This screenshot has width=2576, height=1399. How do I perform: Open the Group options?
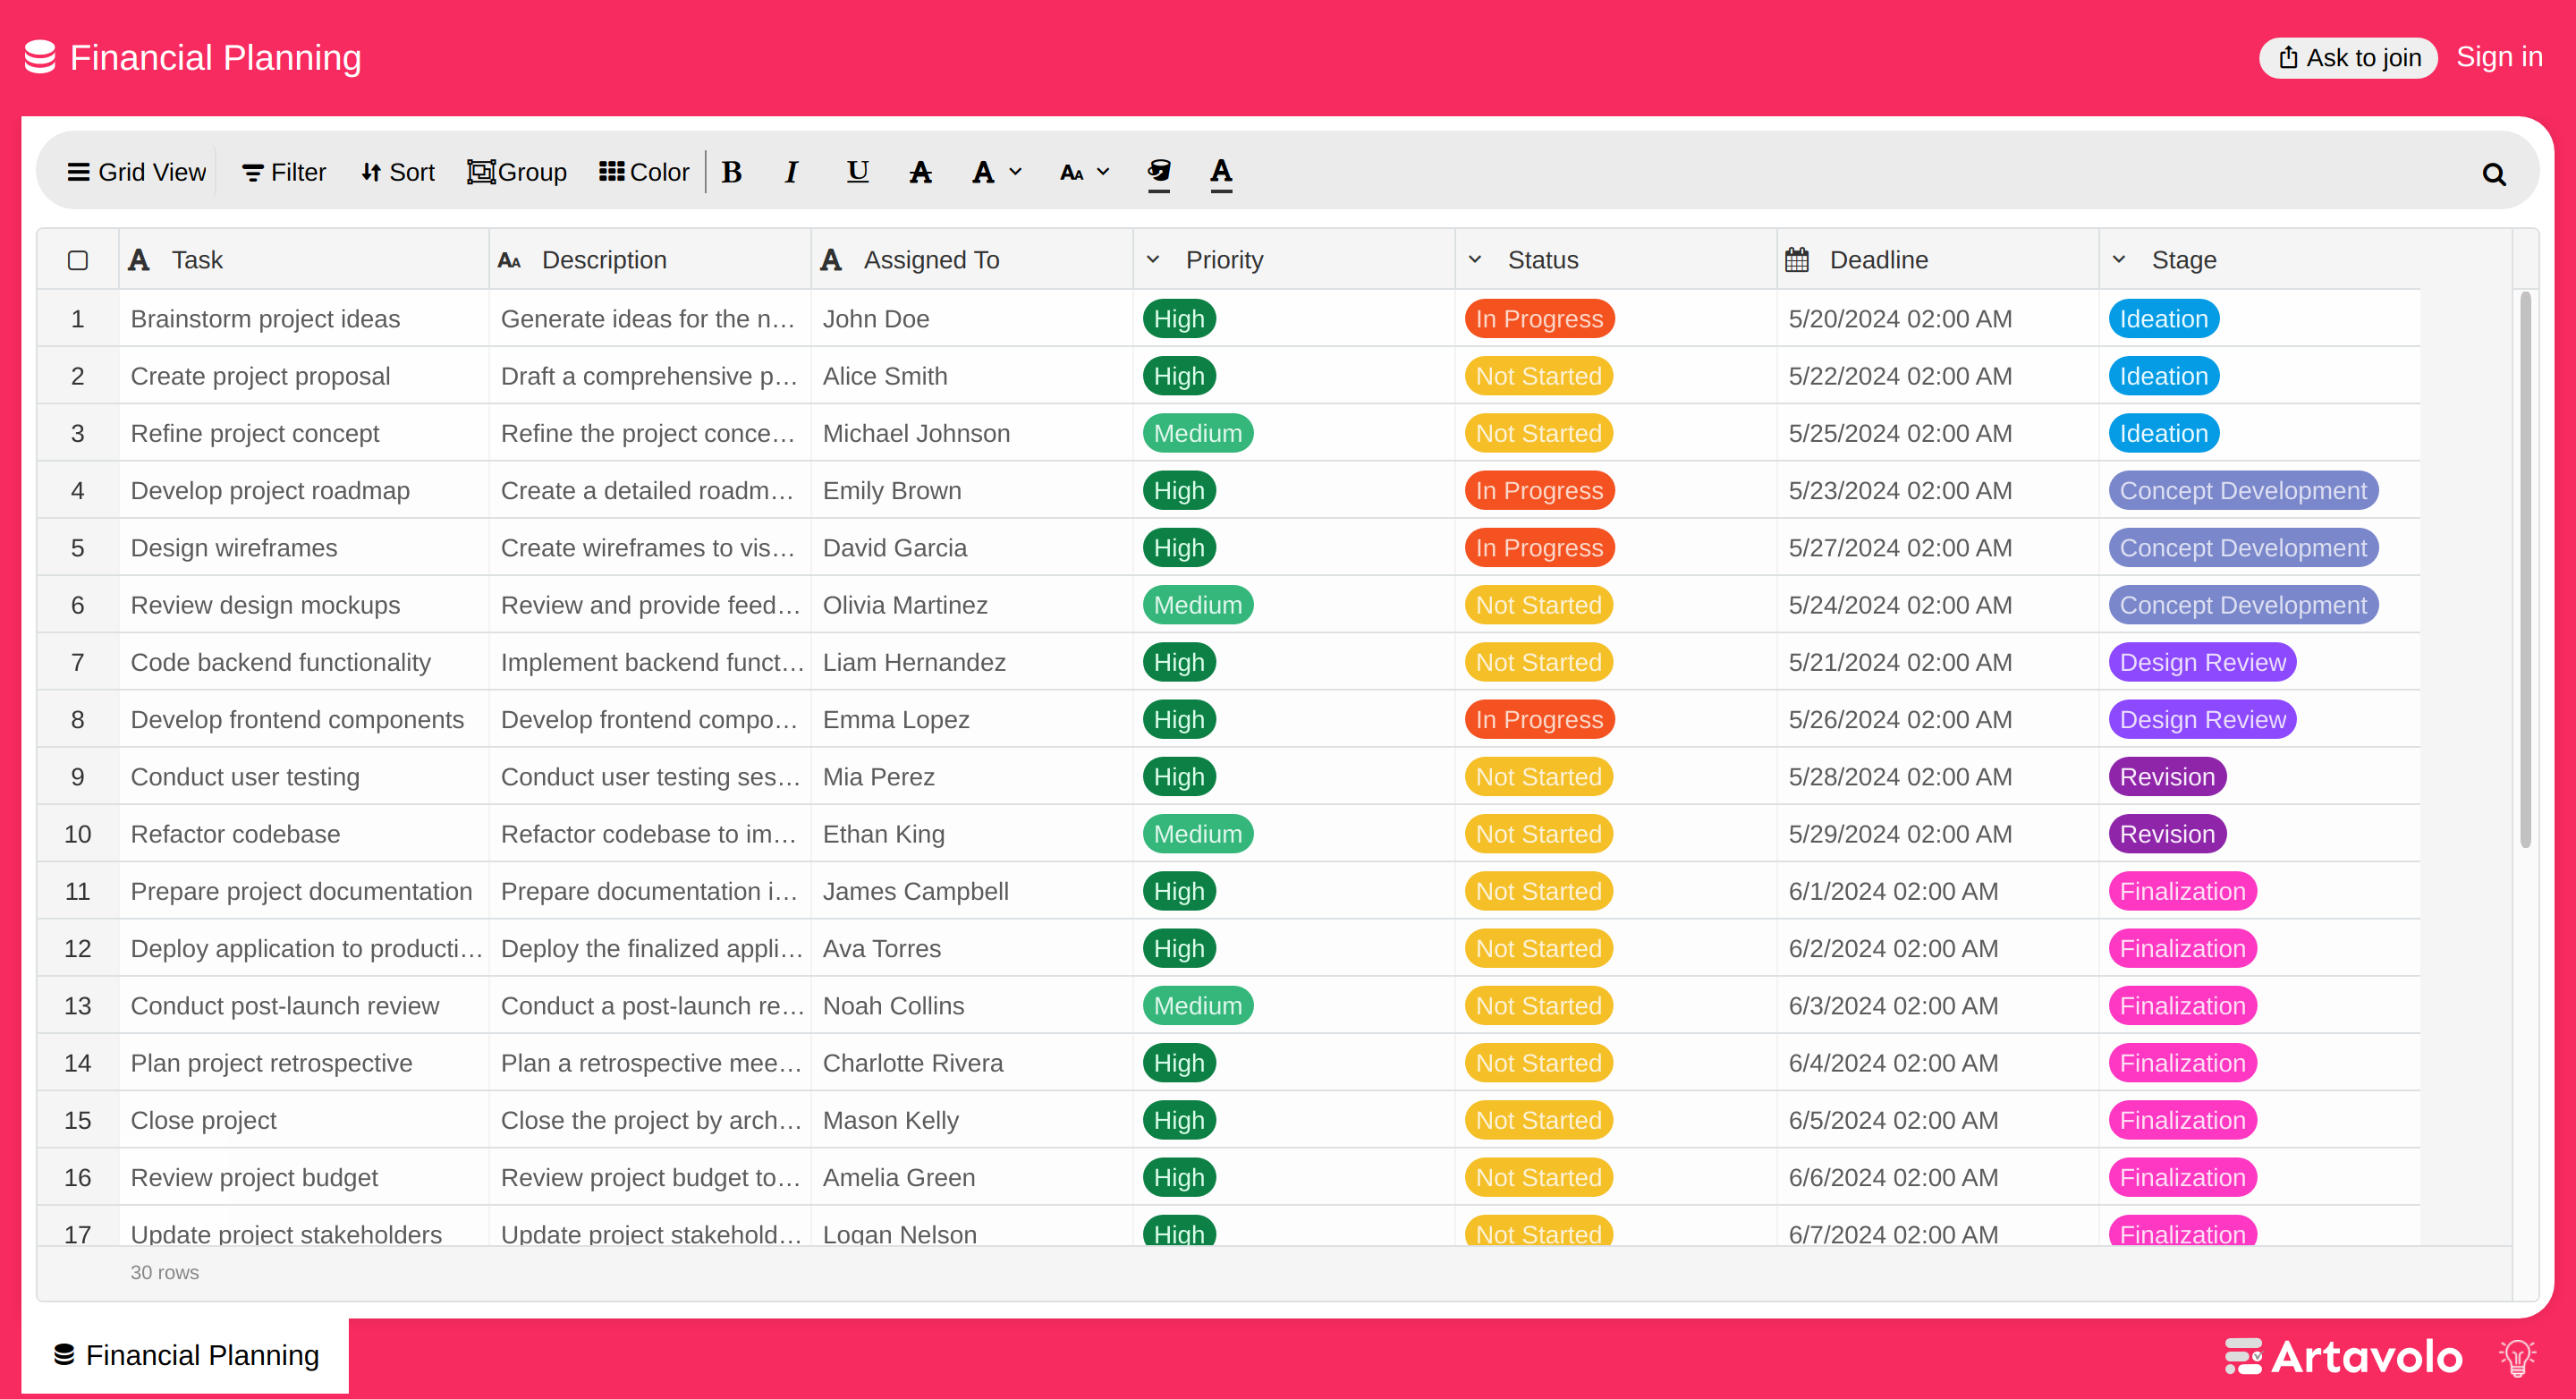[517, 172]
